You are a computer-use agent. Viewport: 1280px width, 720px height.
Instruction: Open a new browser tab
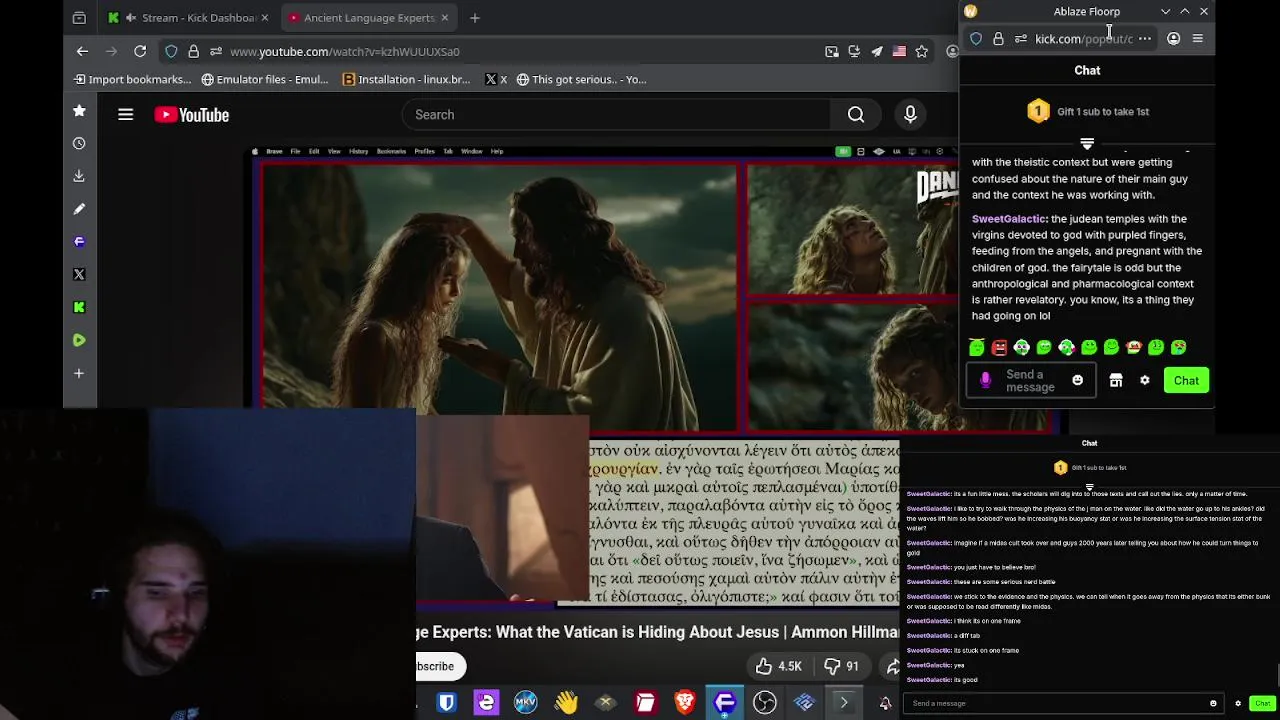475,18
